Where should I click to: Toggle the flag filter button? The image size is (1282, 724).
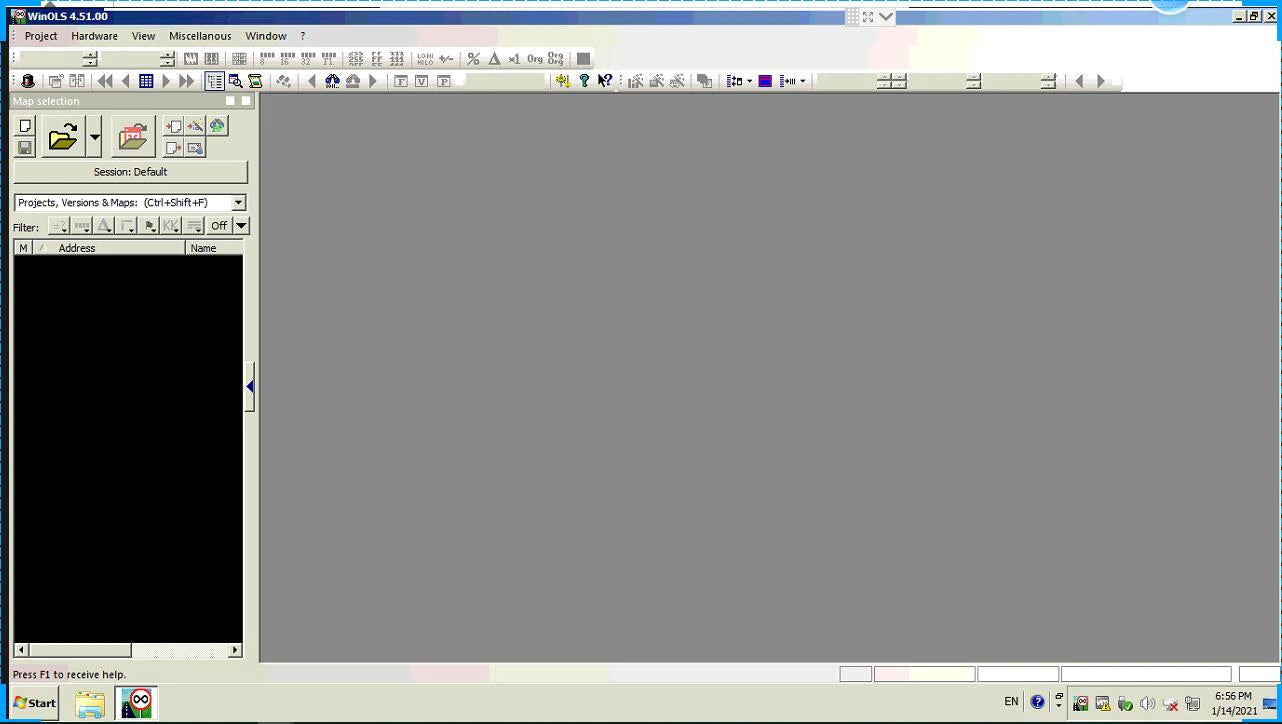point(149,226)
